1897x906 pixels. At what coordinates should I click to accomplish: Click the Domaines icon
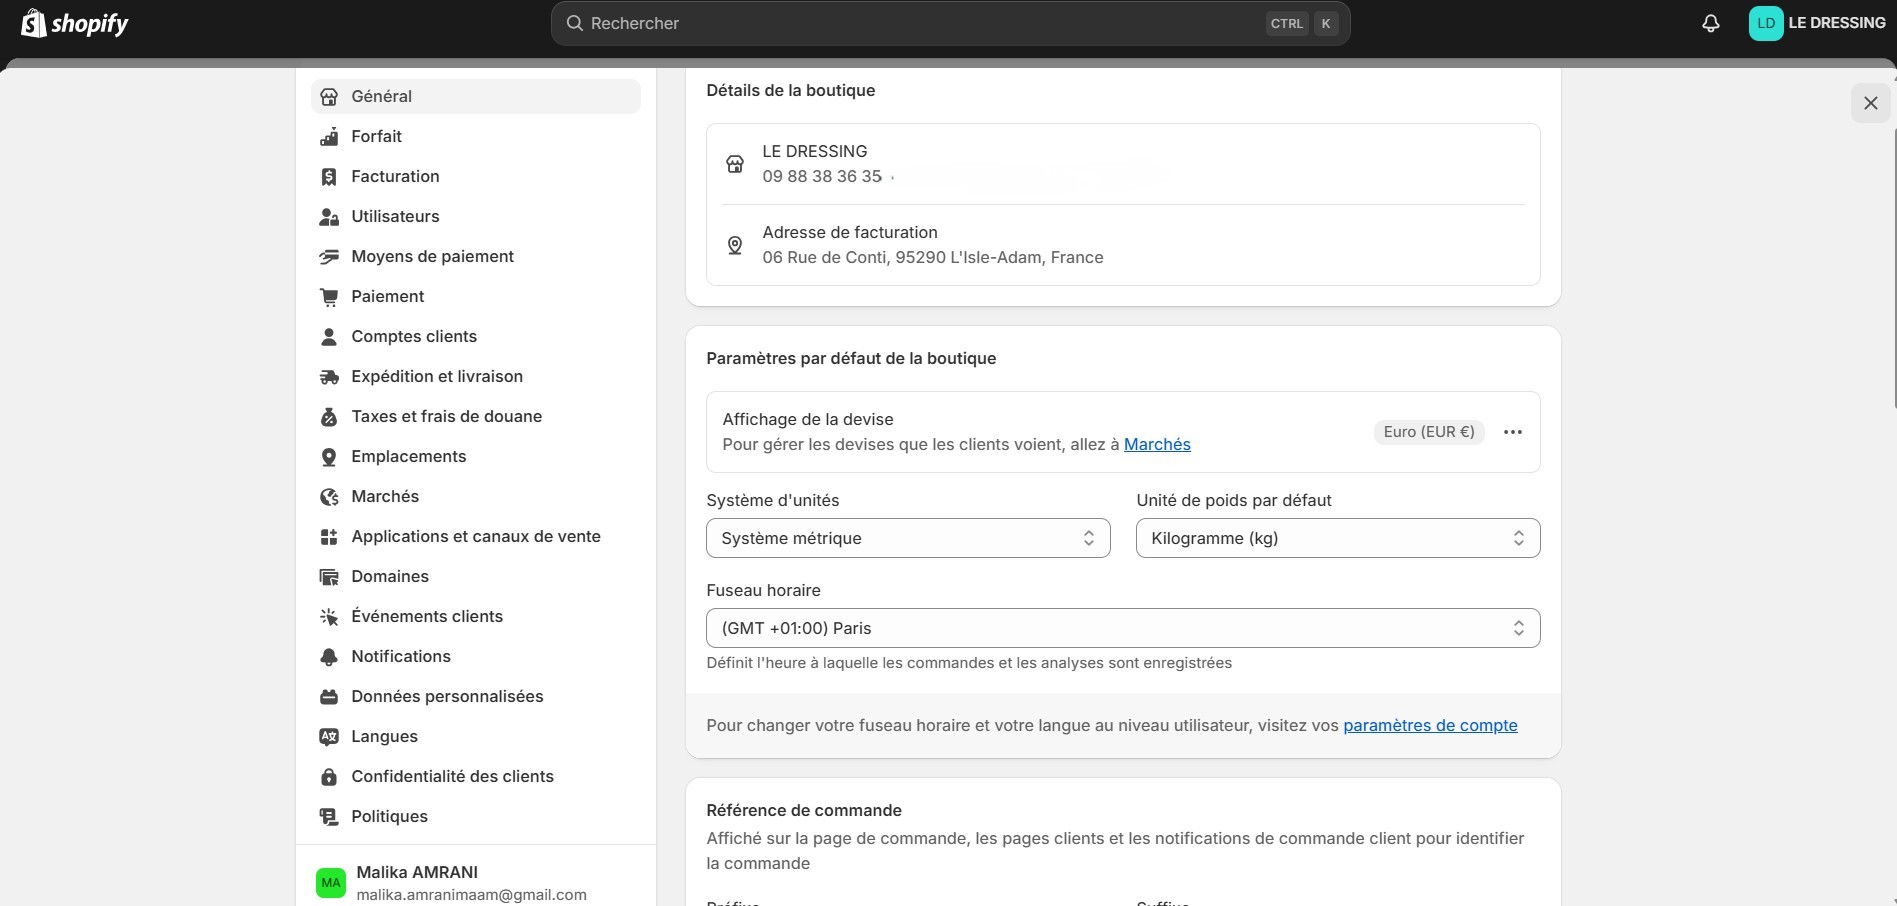tap(329, 577)
